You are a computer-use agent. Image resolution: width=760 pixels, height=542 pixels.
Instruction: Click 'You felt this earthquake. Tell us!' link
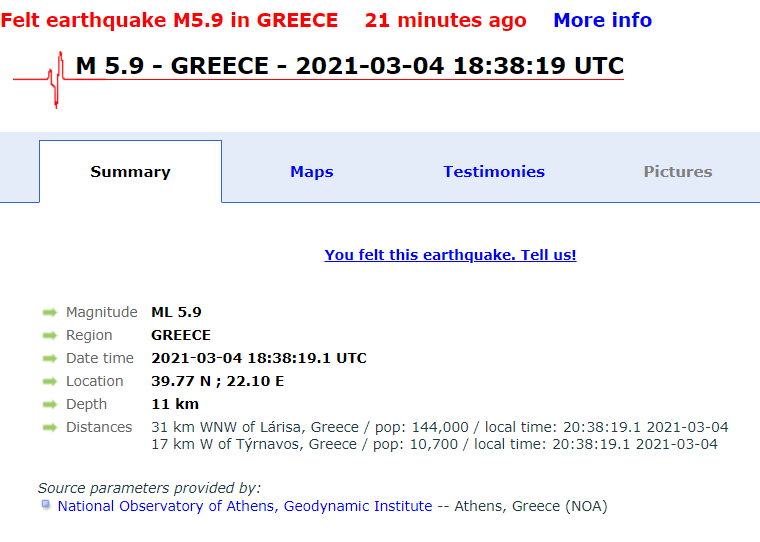[x=450, y=255]
